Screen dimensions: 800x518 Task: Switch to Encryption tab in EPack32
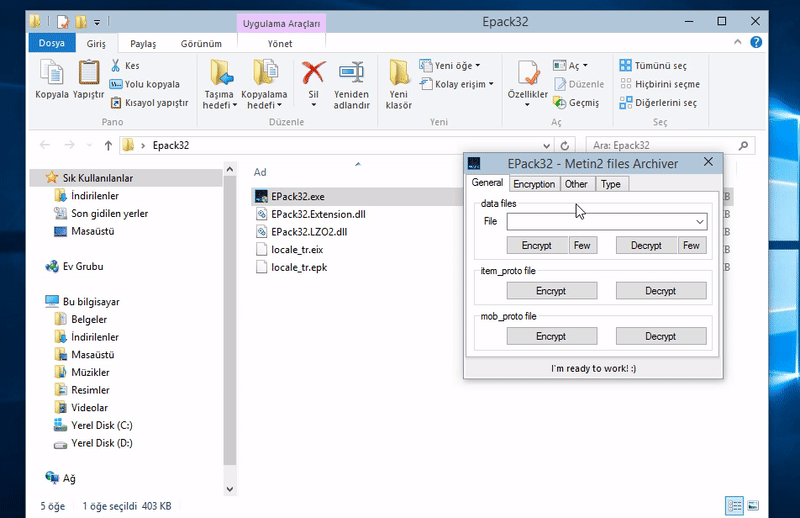click(534, 184)
